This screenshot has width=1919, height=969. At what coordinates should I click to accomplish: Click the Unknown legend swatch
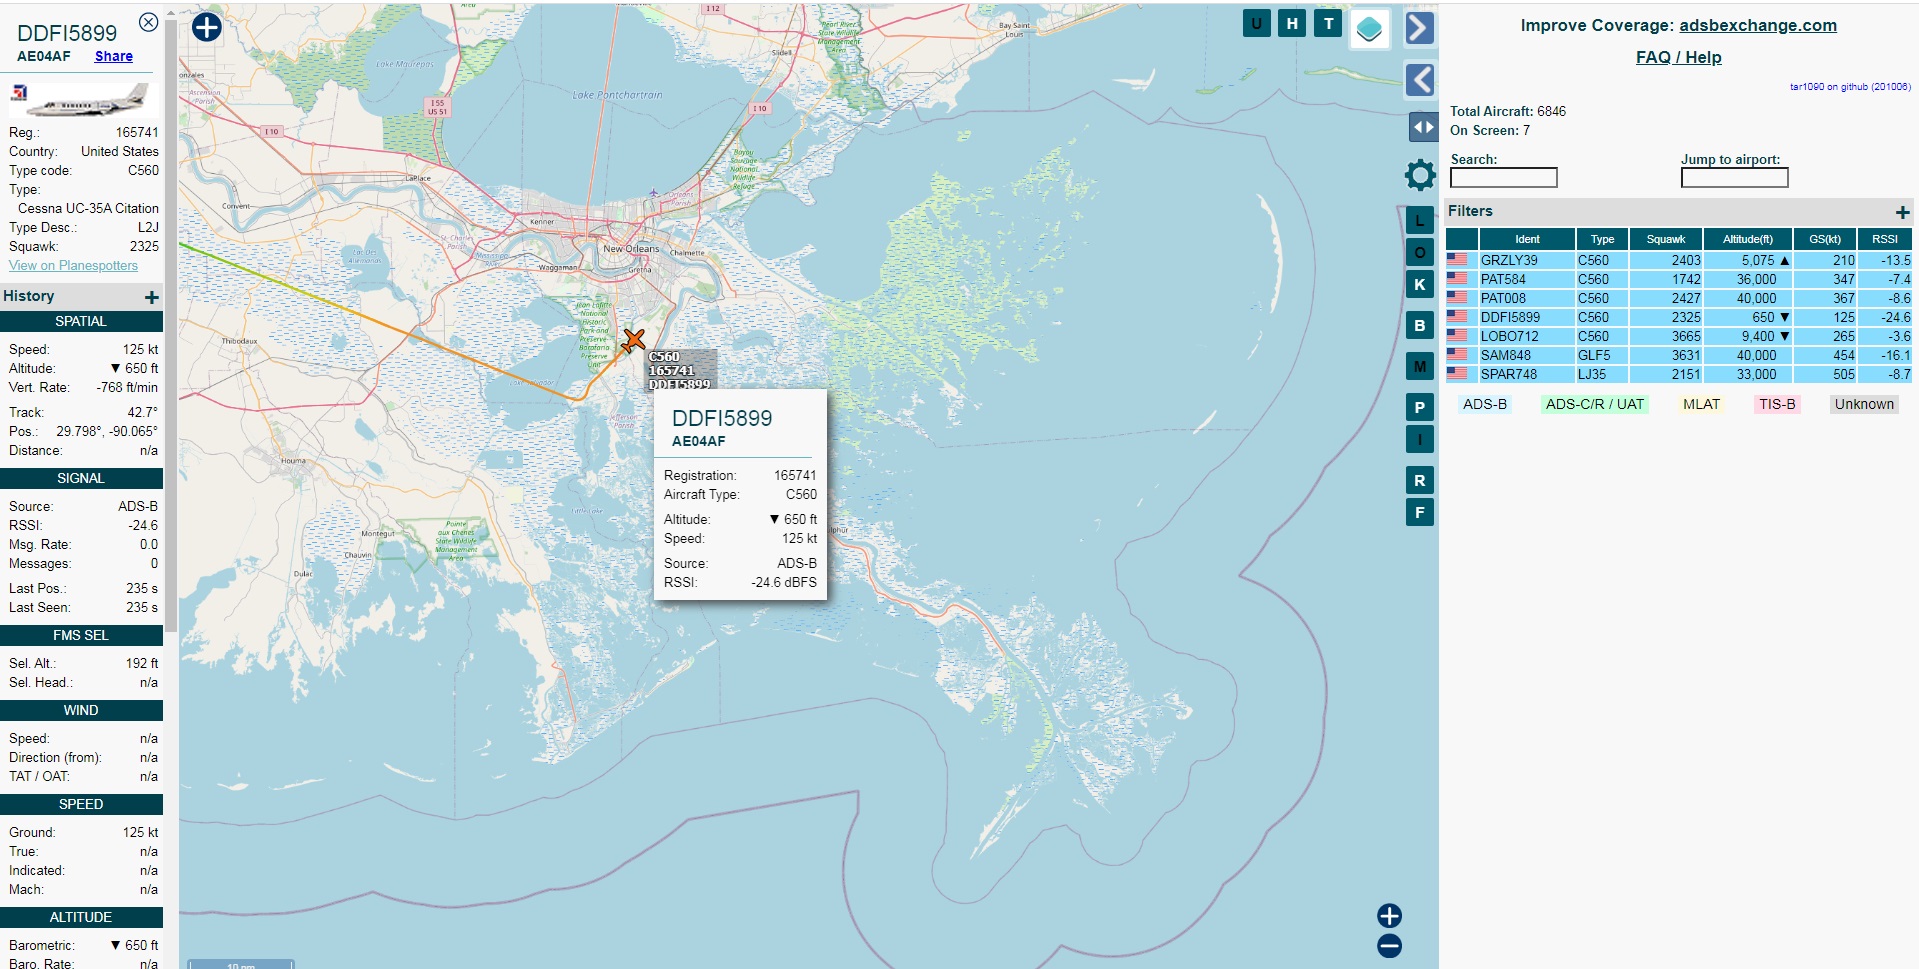click(1864, 404)
